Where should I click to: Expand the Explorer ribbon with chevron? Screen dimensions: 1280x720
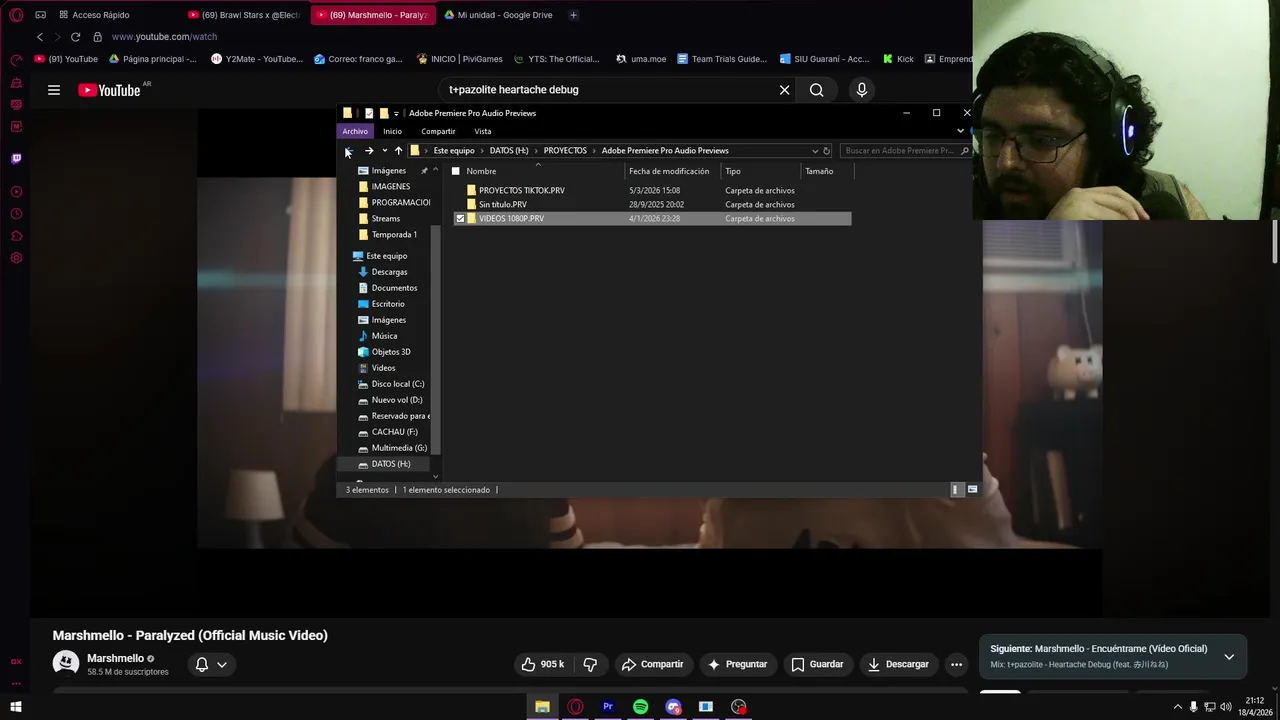tap(960, 131)
